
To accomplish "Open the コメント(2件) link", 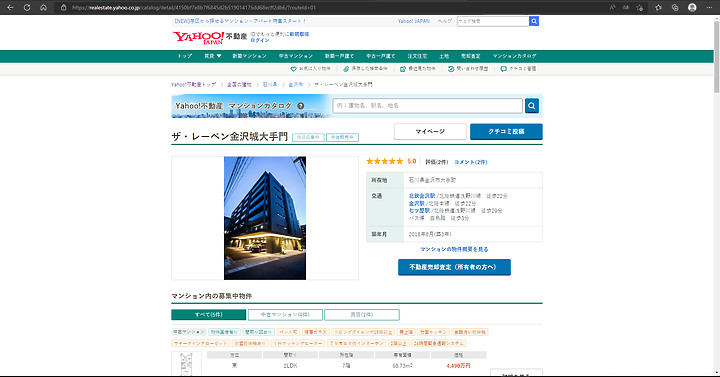I will click(x=471, y=162).
